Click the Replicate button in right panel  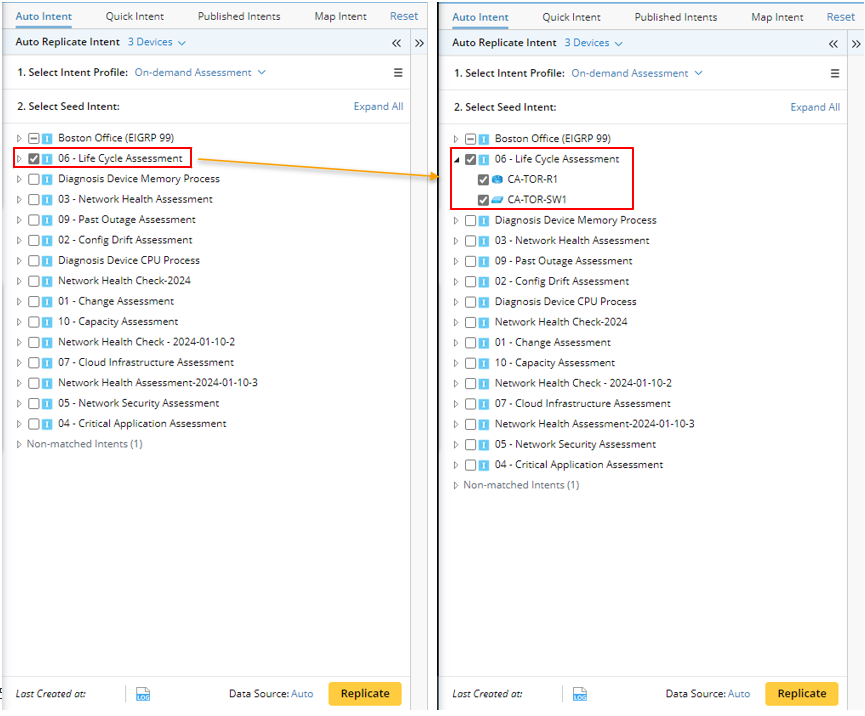(801, 693)
